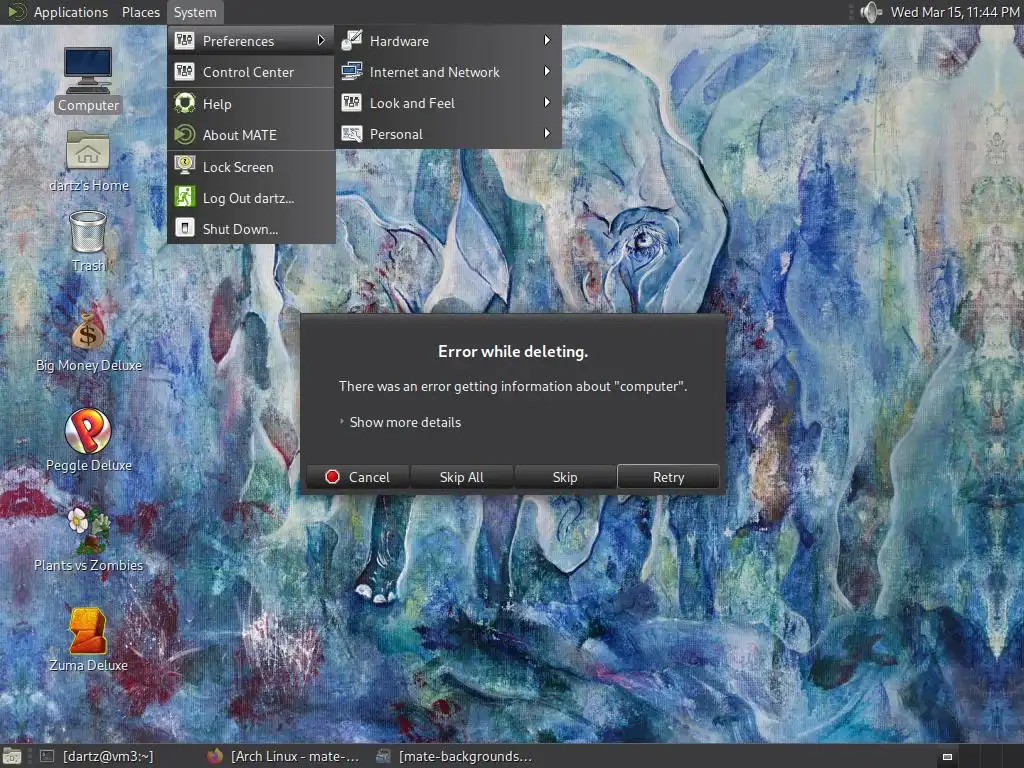Viewport: 1024px width, 768px height.
Task: Click the Look and Feel icon
Action: [351, 103]
